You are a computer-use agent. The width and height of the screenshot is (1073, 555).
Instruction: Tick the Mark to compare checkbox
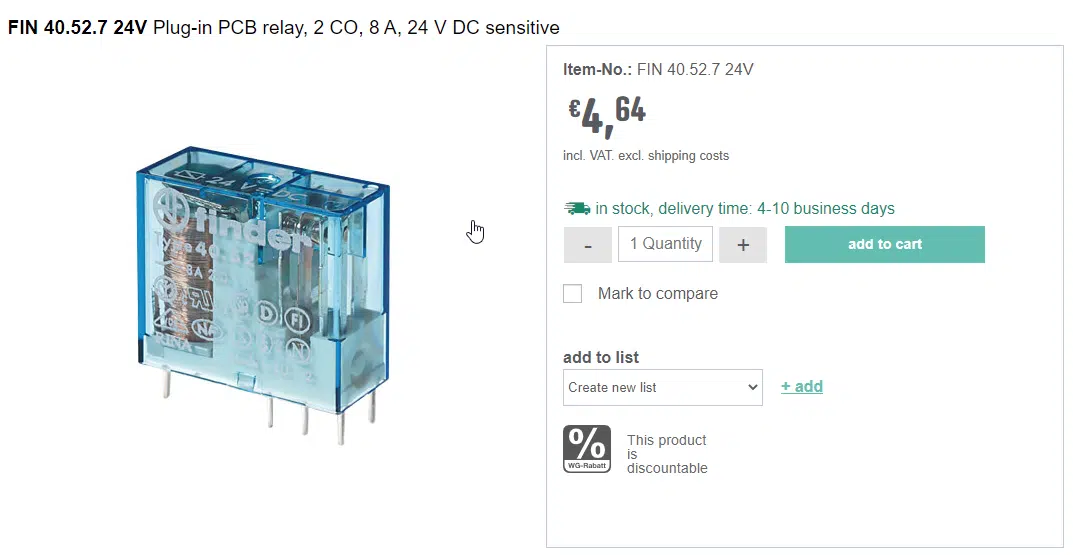pyautogui.click(x=573, y=294)
